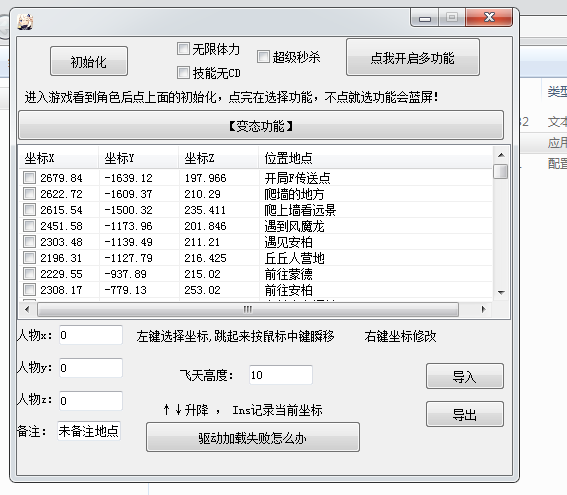Image resolution: width=567 pixels, height=495 pixels.
Task: Click the horizontal scroll right arrow
Action: [x=483, y=310]
